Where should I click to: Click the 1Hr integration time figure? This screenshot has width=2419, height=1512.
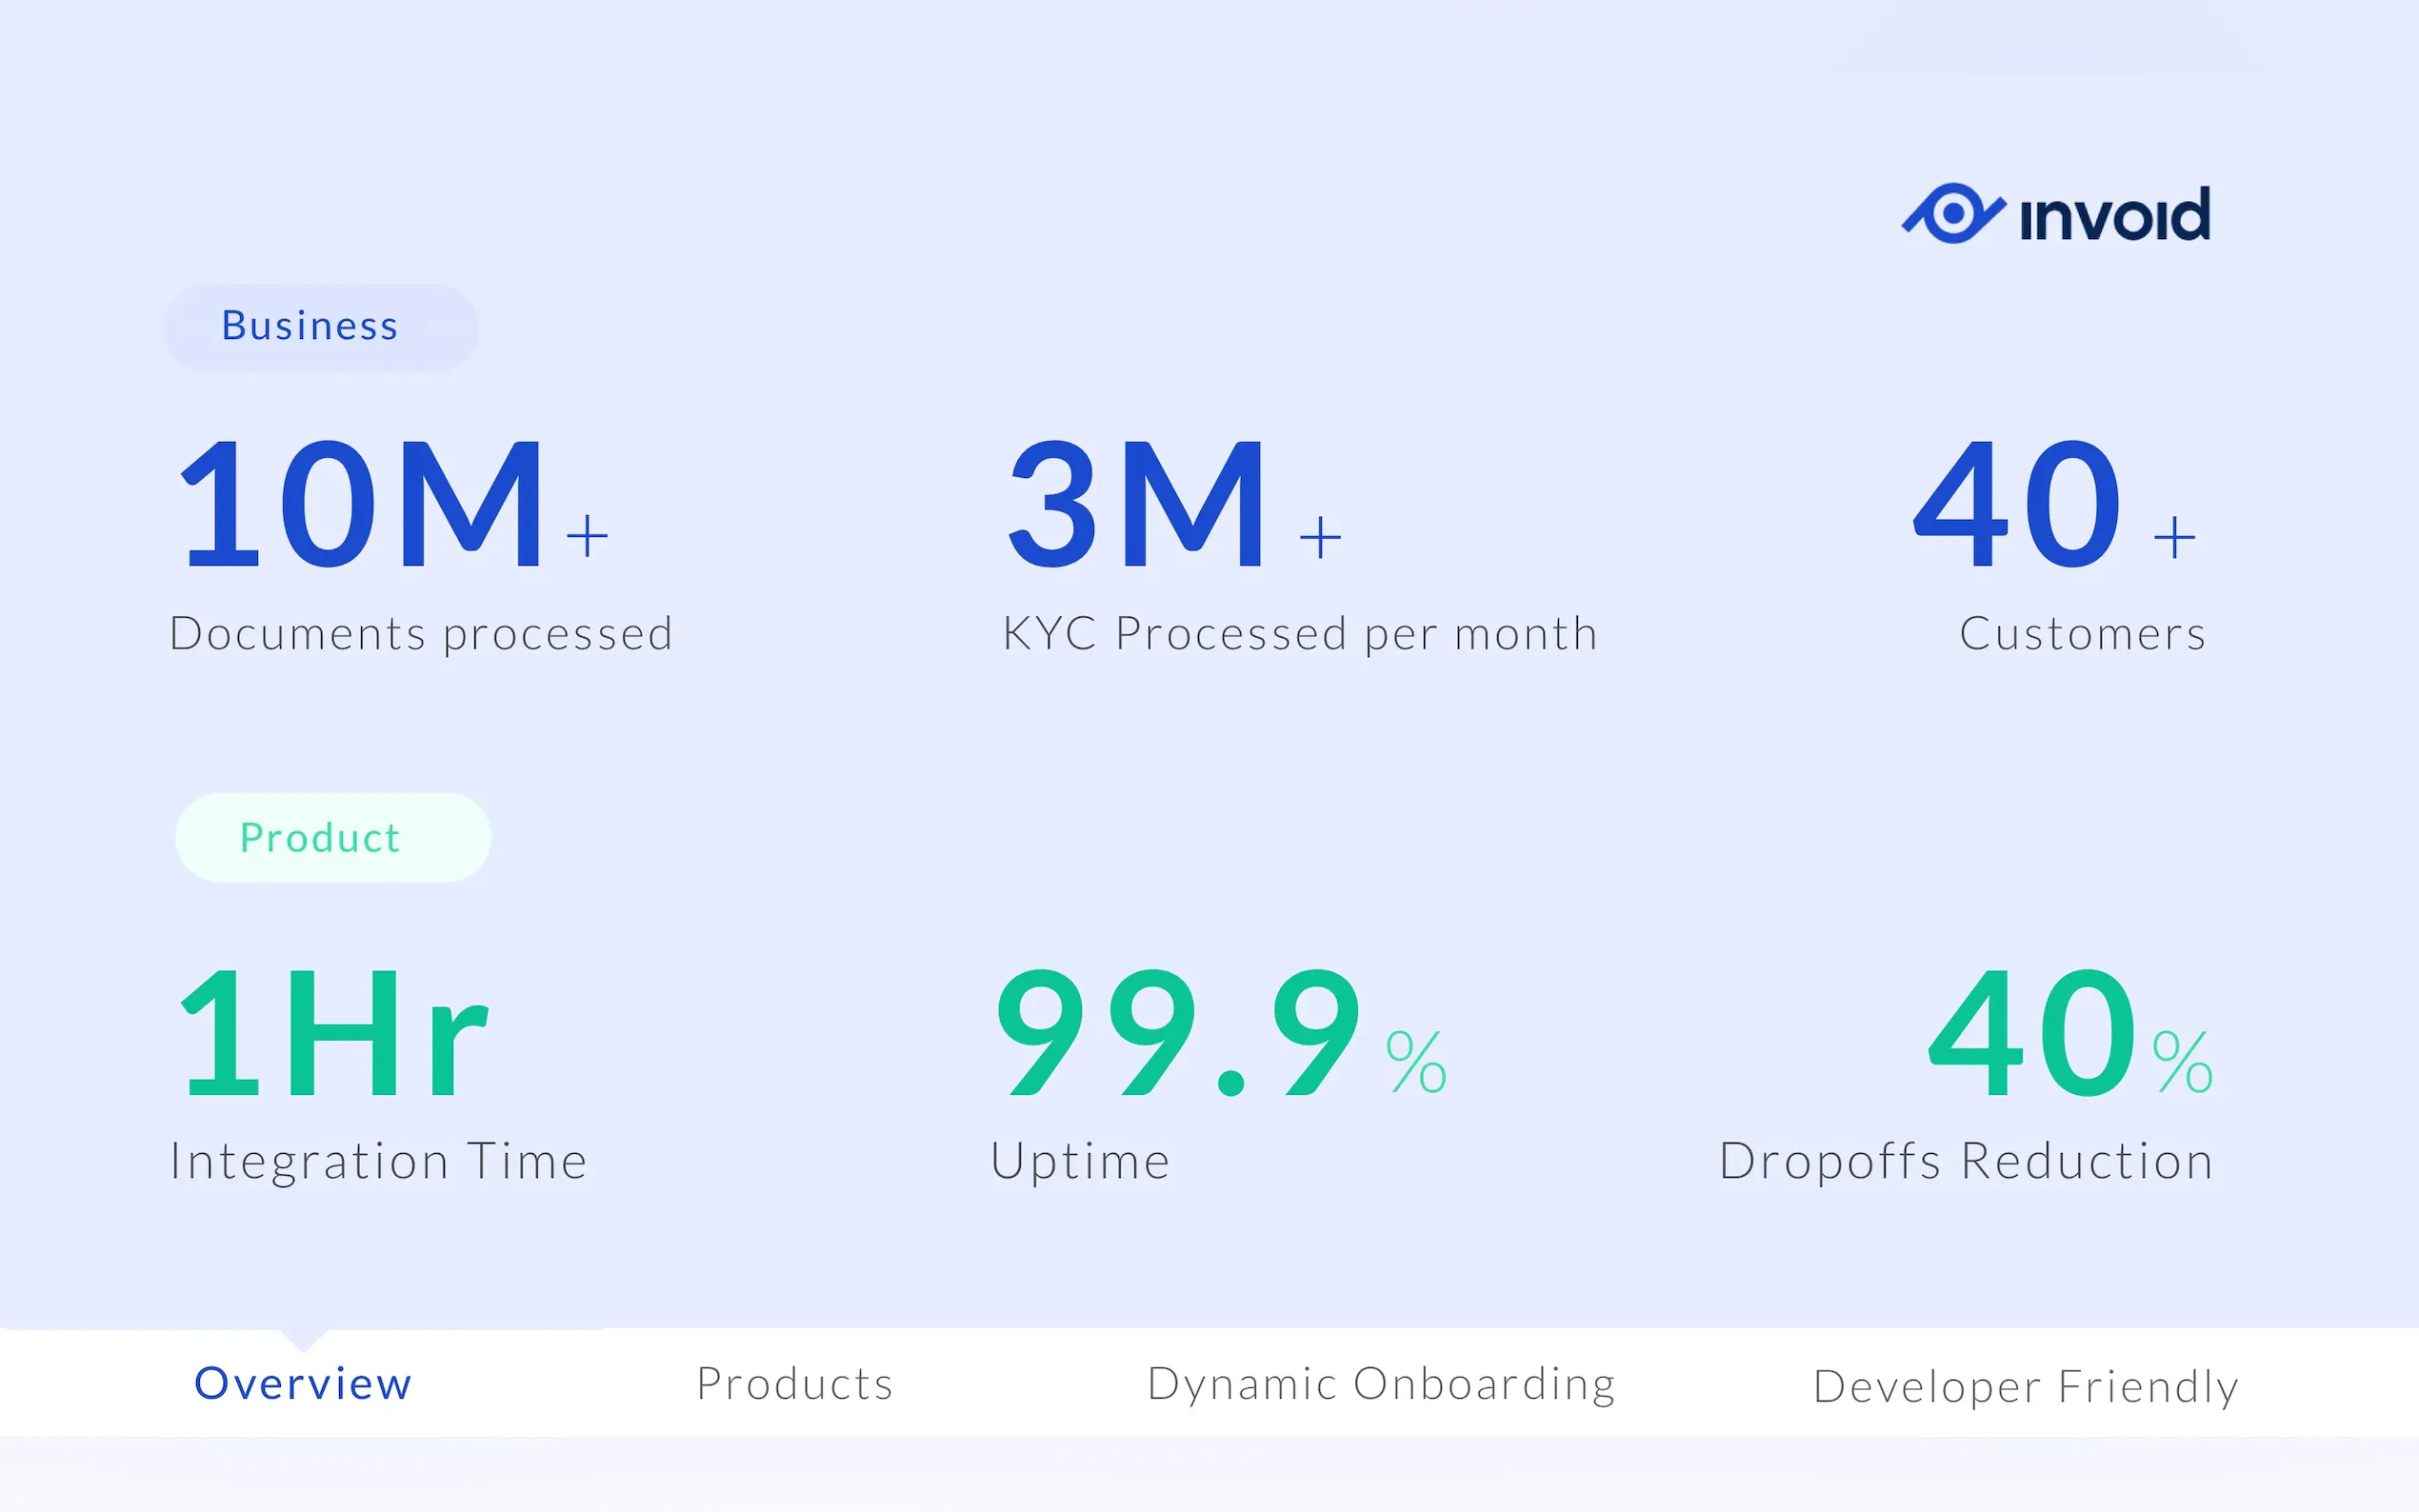coord(333,1034)
